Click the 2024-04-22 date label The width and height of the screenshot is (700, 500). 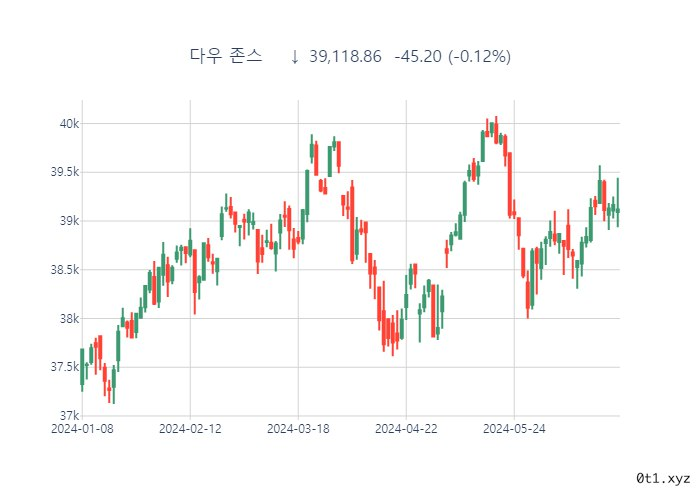click(406, 429)
